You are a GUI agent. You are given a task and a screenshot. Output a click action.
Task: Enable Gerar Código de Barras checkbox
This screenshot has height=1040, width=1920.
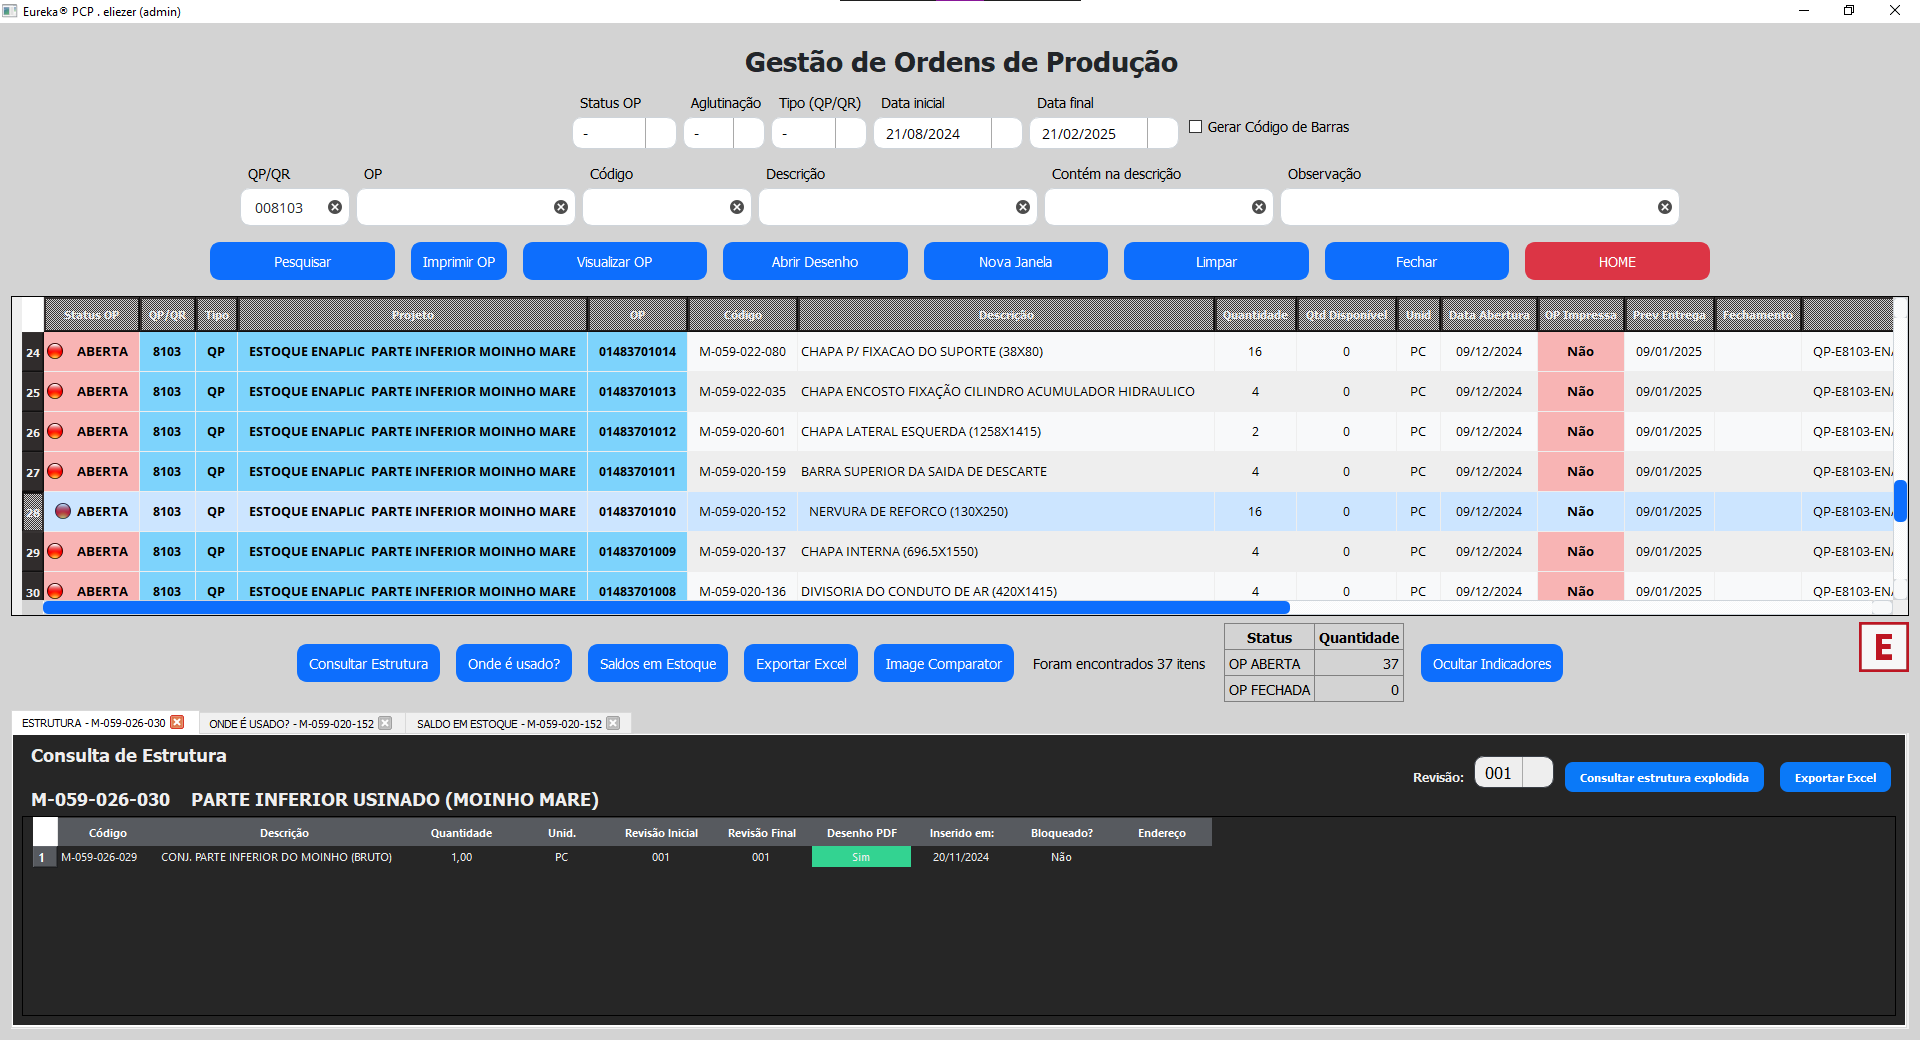pyautogui.click(x=1195, y=127)
